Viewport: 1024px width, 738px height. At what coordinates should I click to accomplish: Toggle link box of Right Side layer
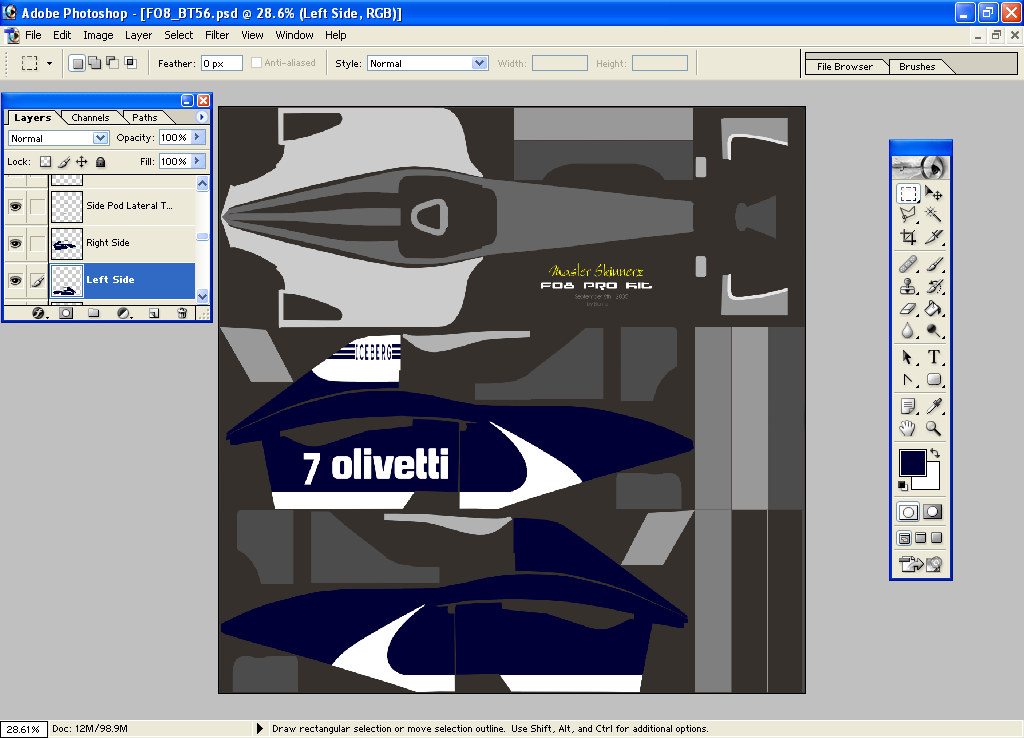point(38,244)
